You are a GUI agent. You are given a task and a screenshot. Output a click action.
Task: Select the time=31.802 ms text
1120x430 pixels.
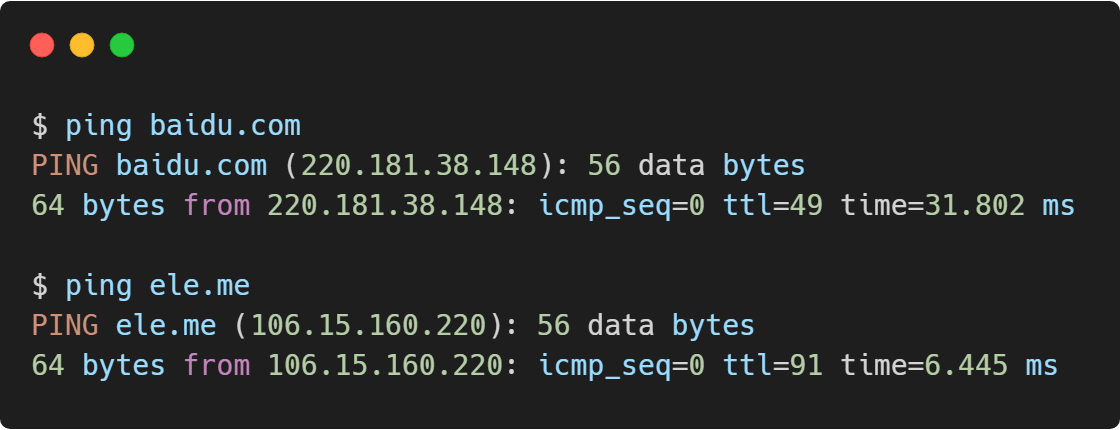(x=957, y=206)
